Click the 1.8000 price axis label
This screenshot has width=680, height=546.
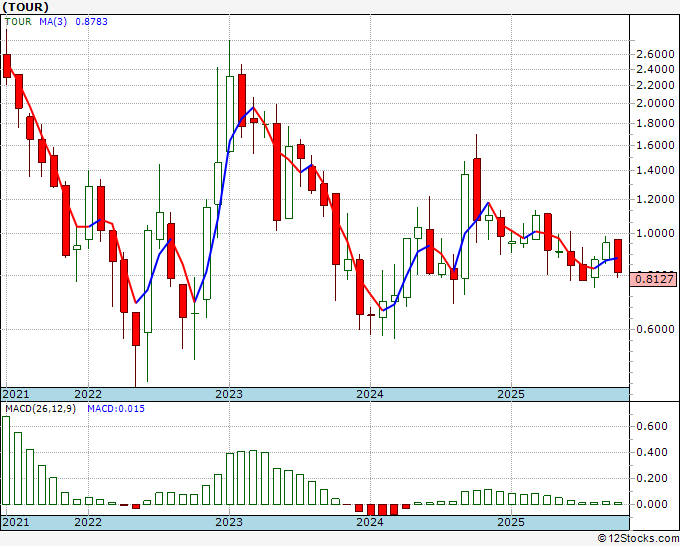pos(655,123)
